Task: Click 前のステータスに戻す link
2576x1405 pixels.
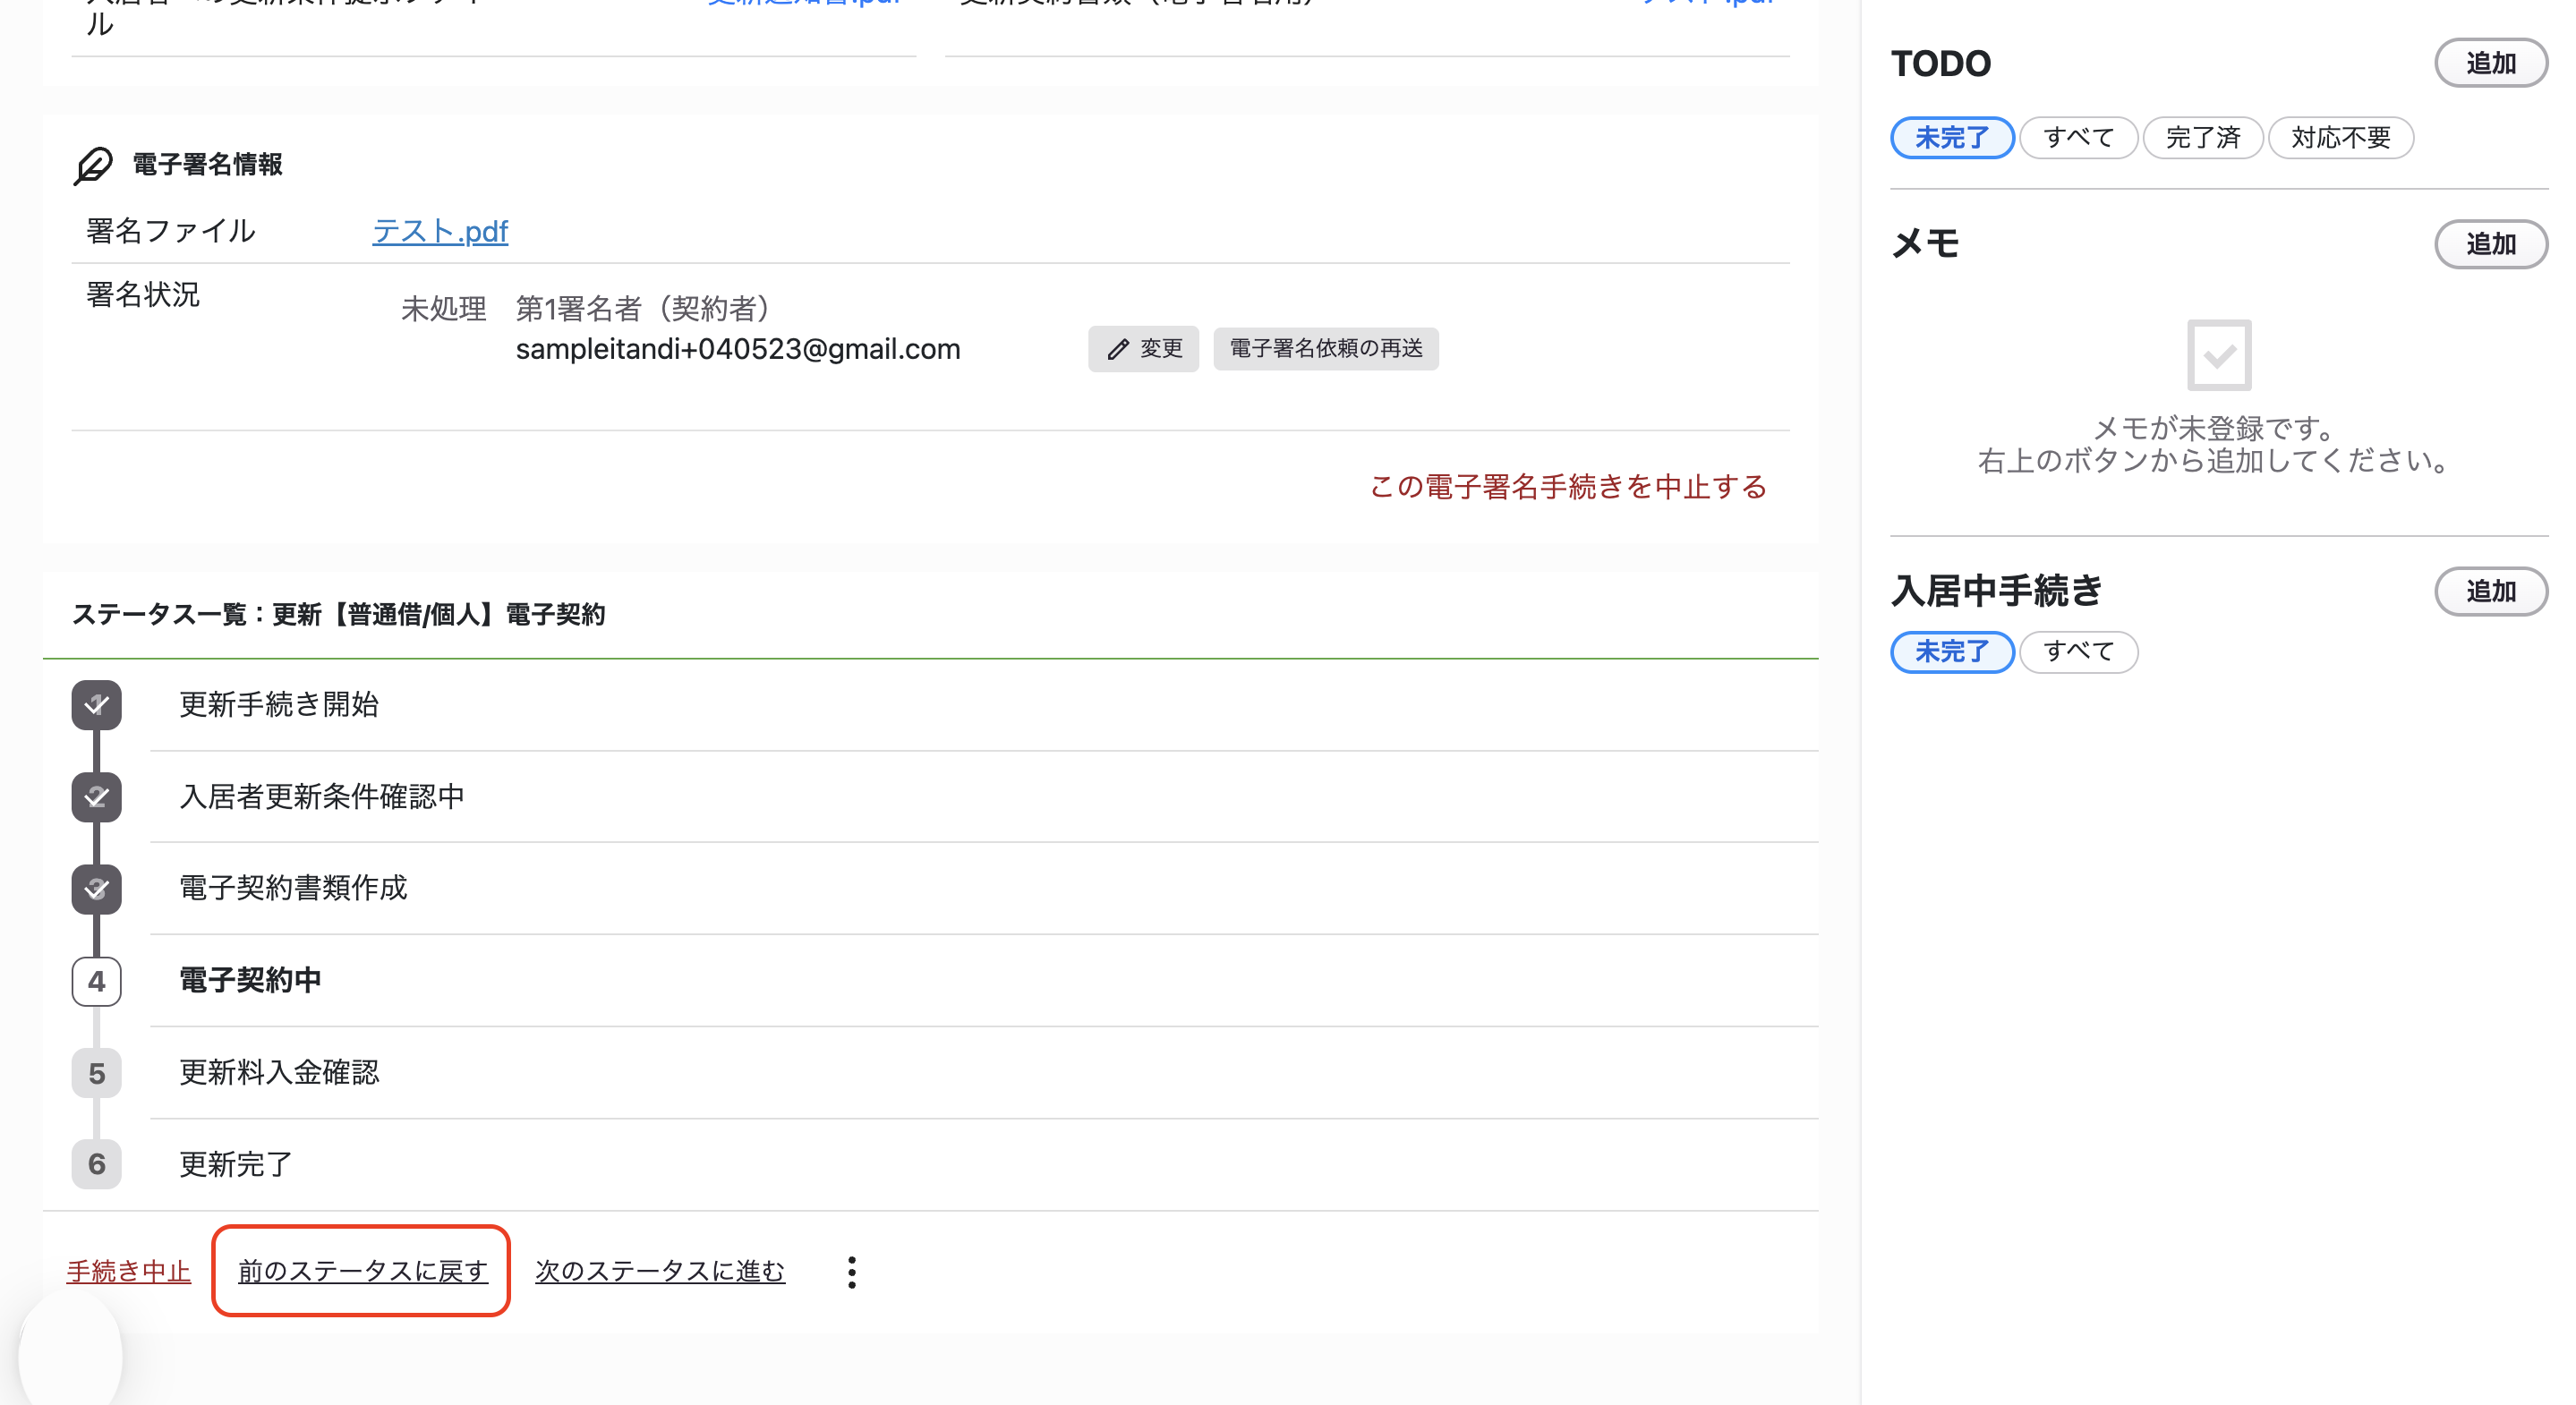Action: [363, 1271]
